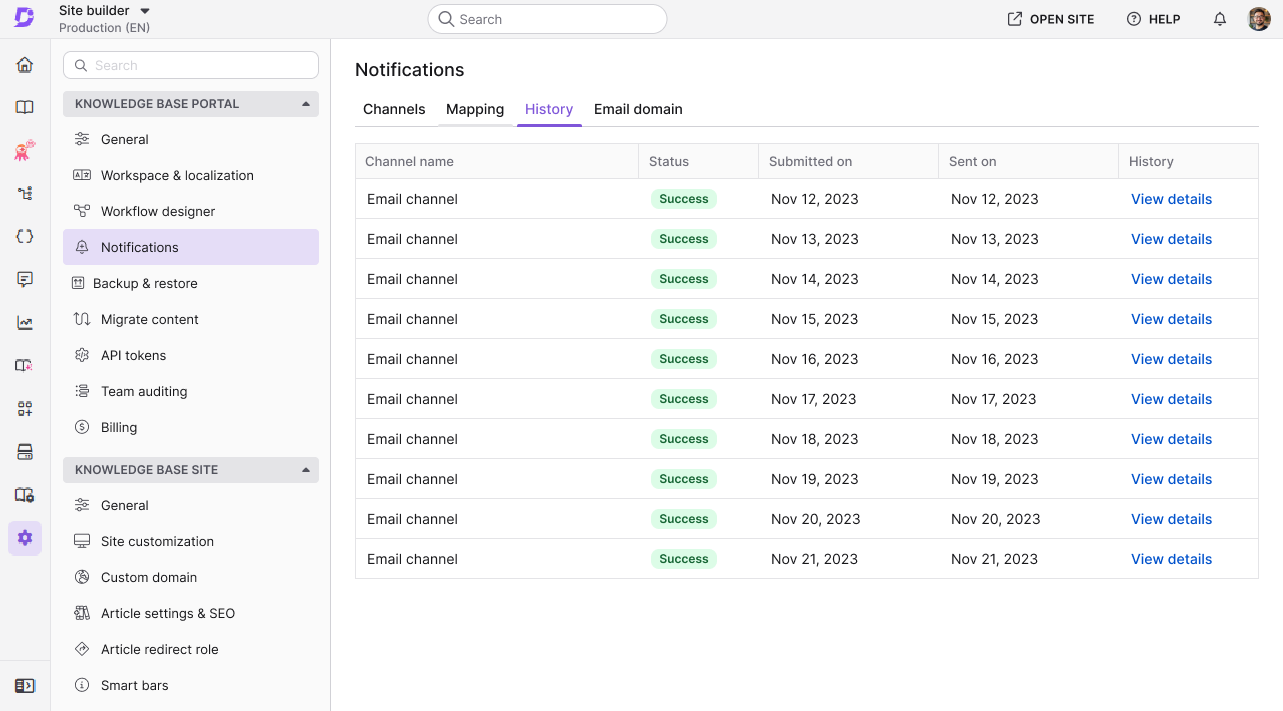The height and width of the screenshot is (711, 1283).
Task: Open Article redirect role settings
Action: tap(191, 649)
